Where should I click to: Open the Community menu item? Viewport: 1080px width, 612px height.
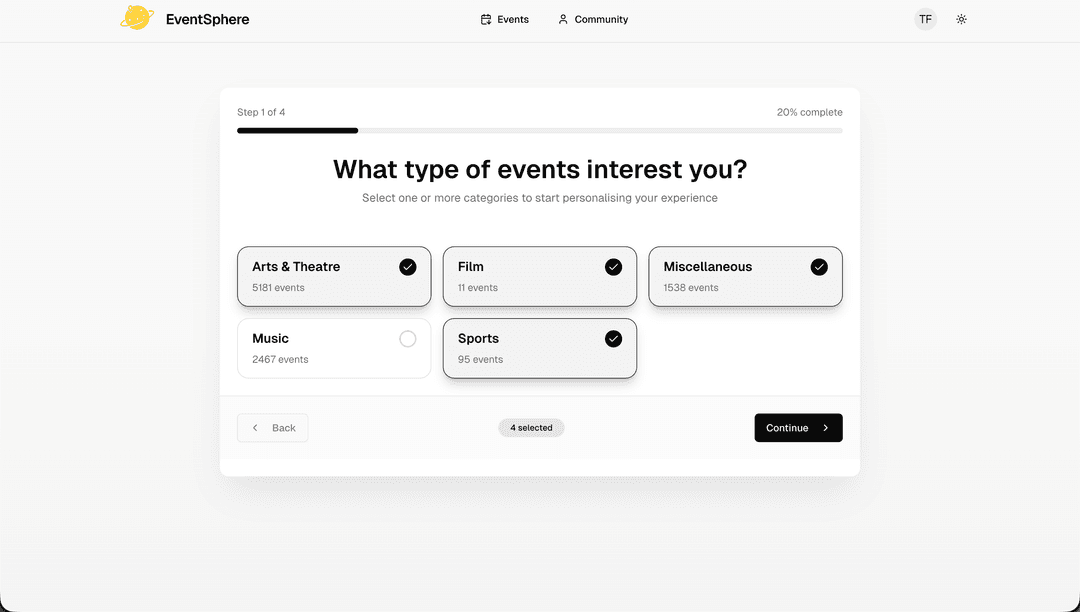pyautogui.click(x=593, y=19)
